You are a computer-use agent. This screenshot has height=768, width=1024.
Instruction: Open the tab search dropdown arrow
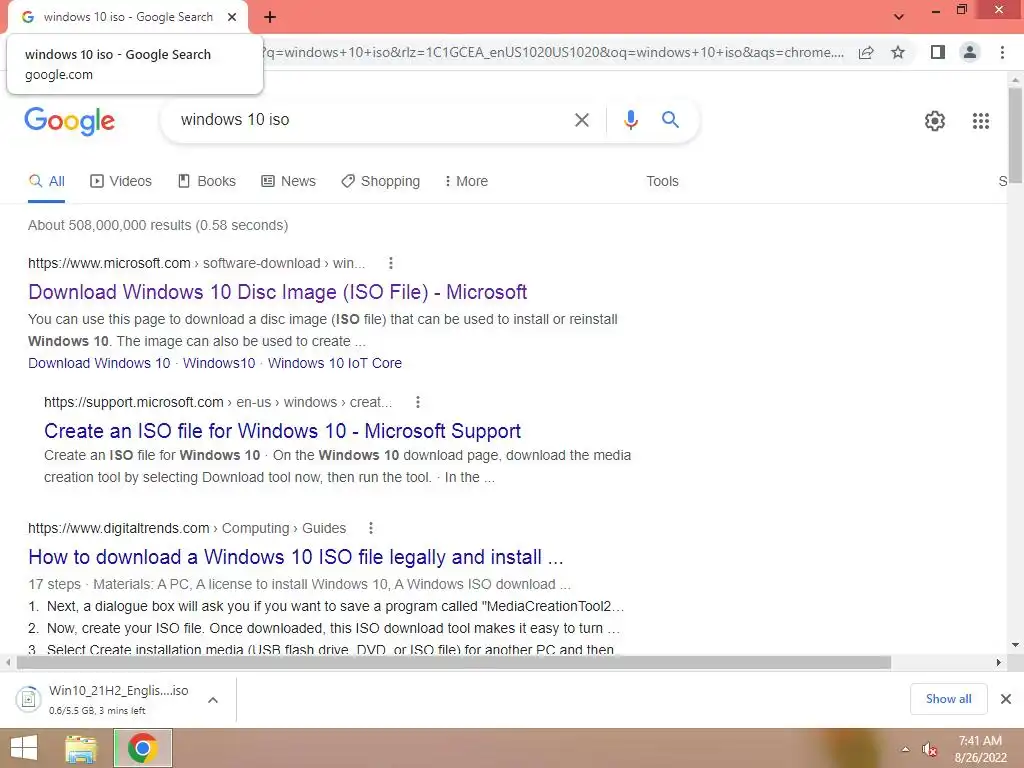pos(899,17)
